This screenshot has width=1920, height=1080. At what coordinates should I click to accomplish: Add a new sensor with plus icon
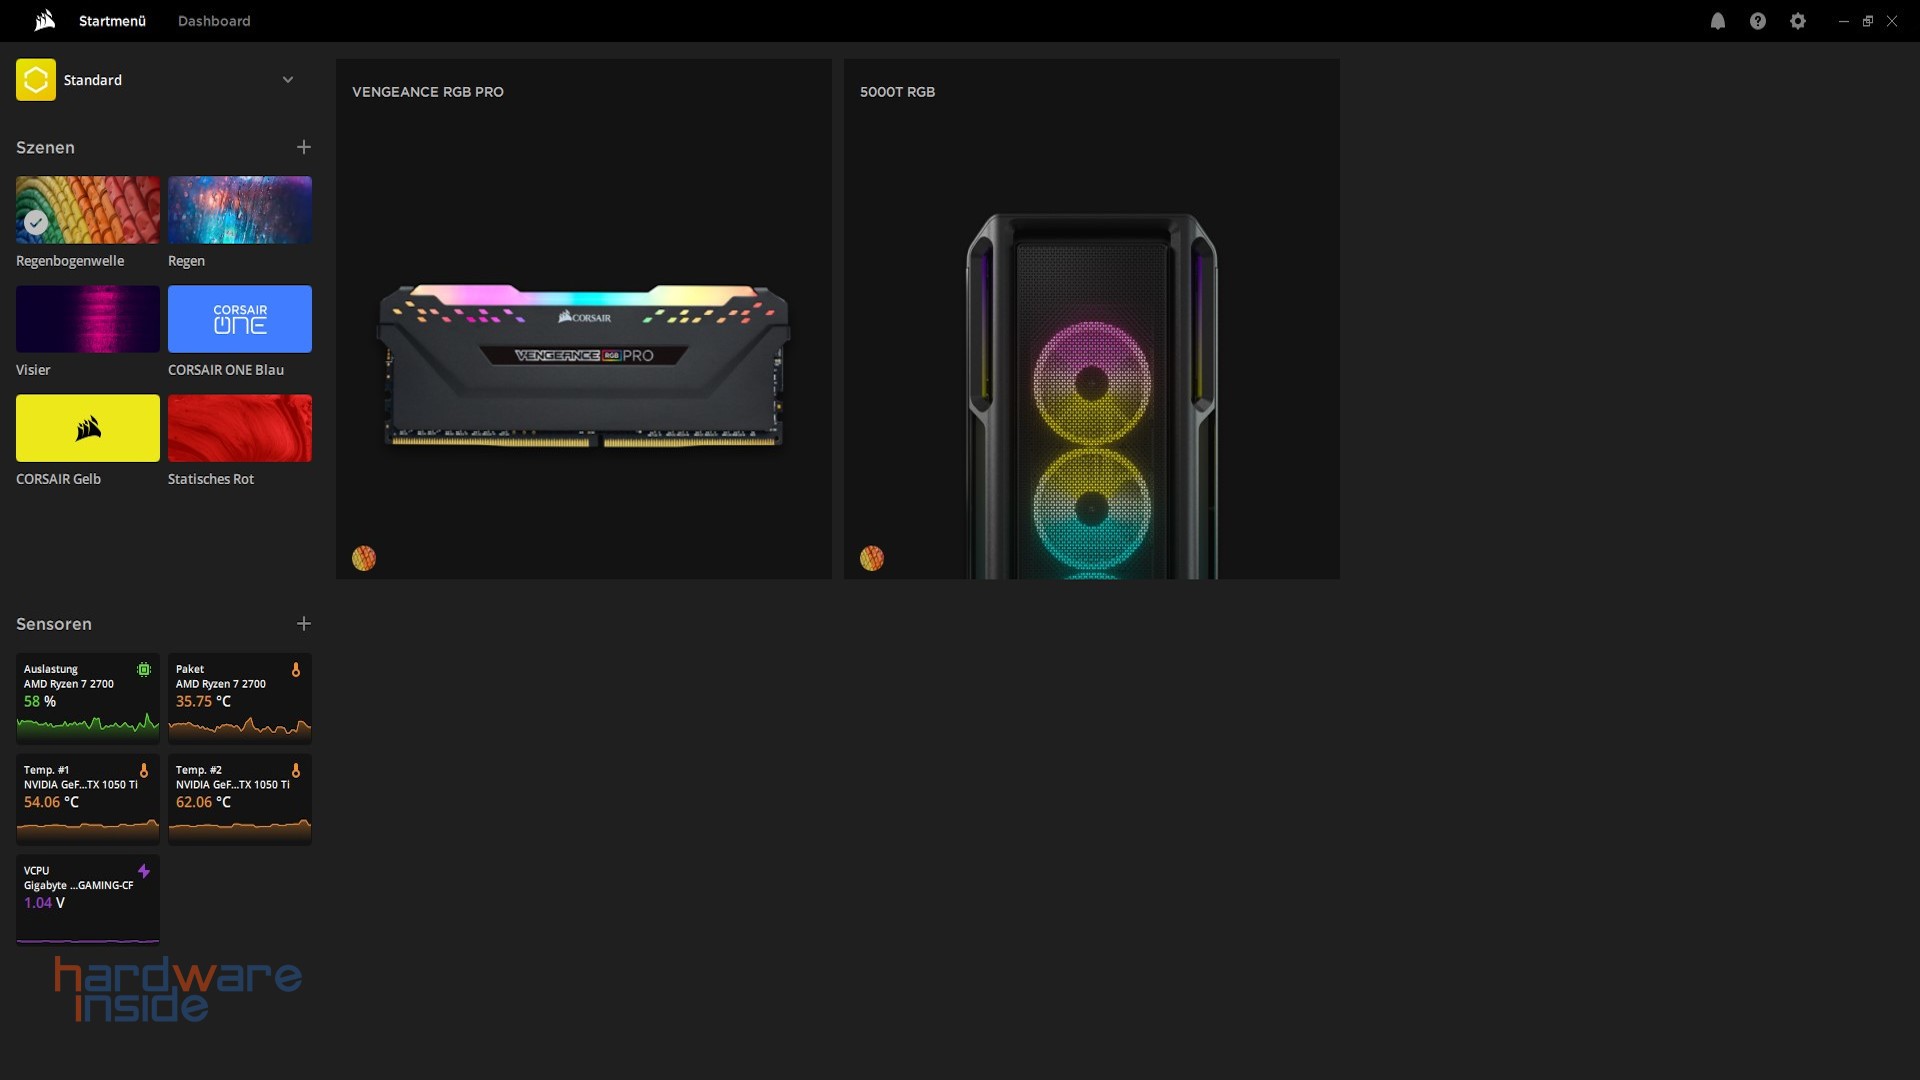tap(303, 624)
